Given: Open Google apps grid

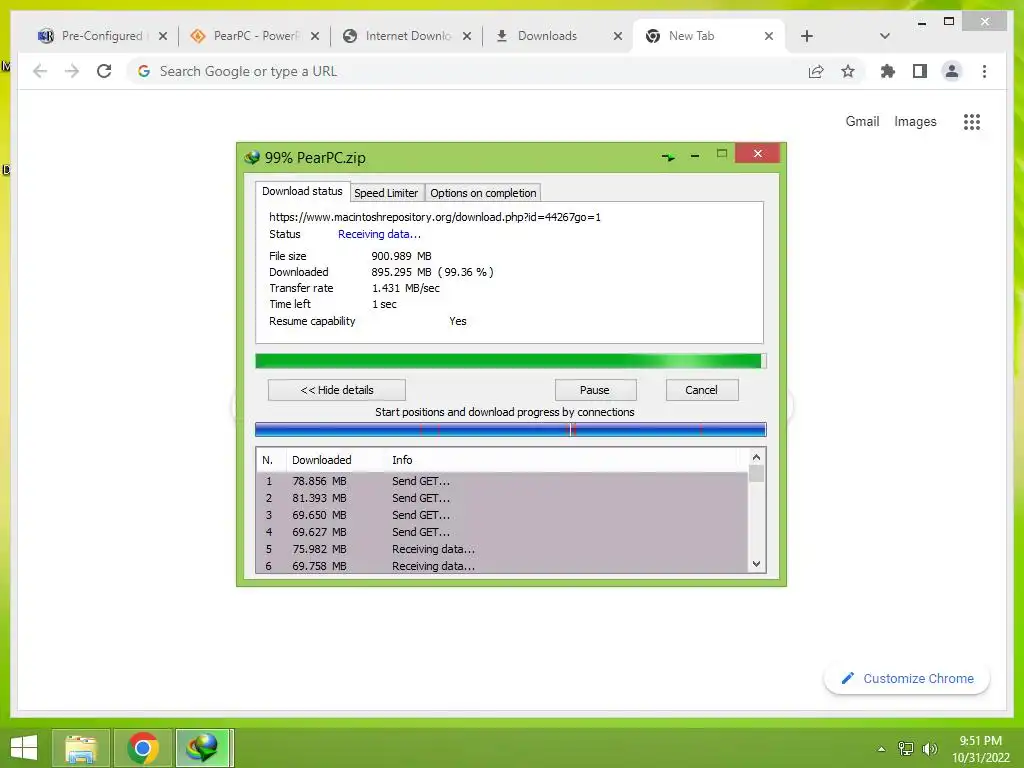Looking at the screenshot, I should [x=972, y=121].
